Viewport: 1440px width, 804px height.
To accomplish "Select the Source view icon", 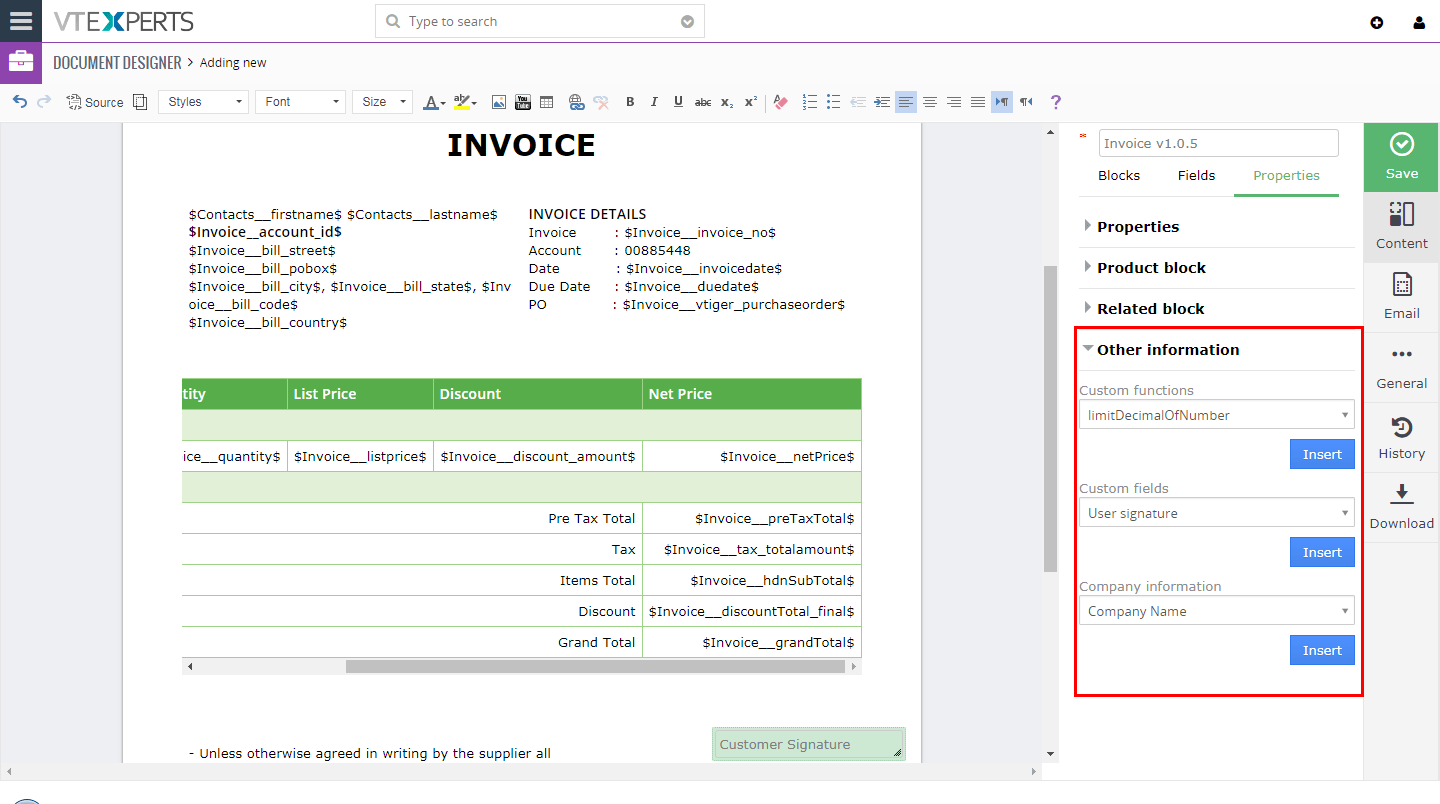I will pos(95,101).
